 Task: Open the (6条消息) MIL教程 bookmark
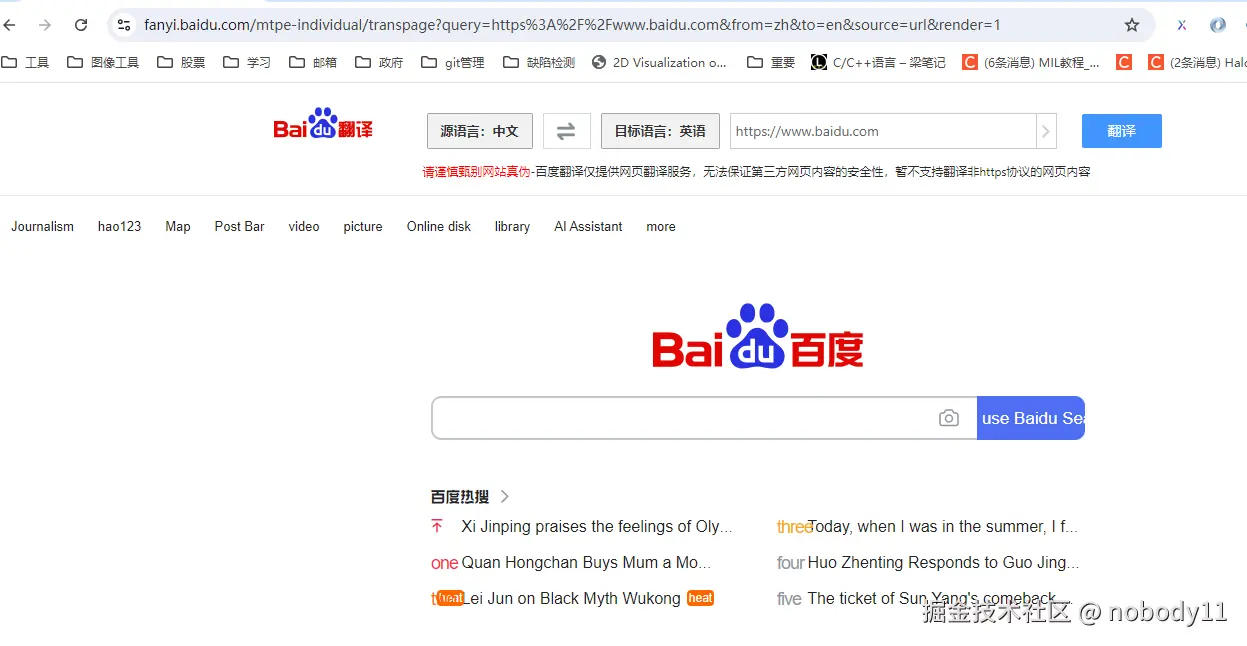pyautogui.click(x=1031, y=62)
